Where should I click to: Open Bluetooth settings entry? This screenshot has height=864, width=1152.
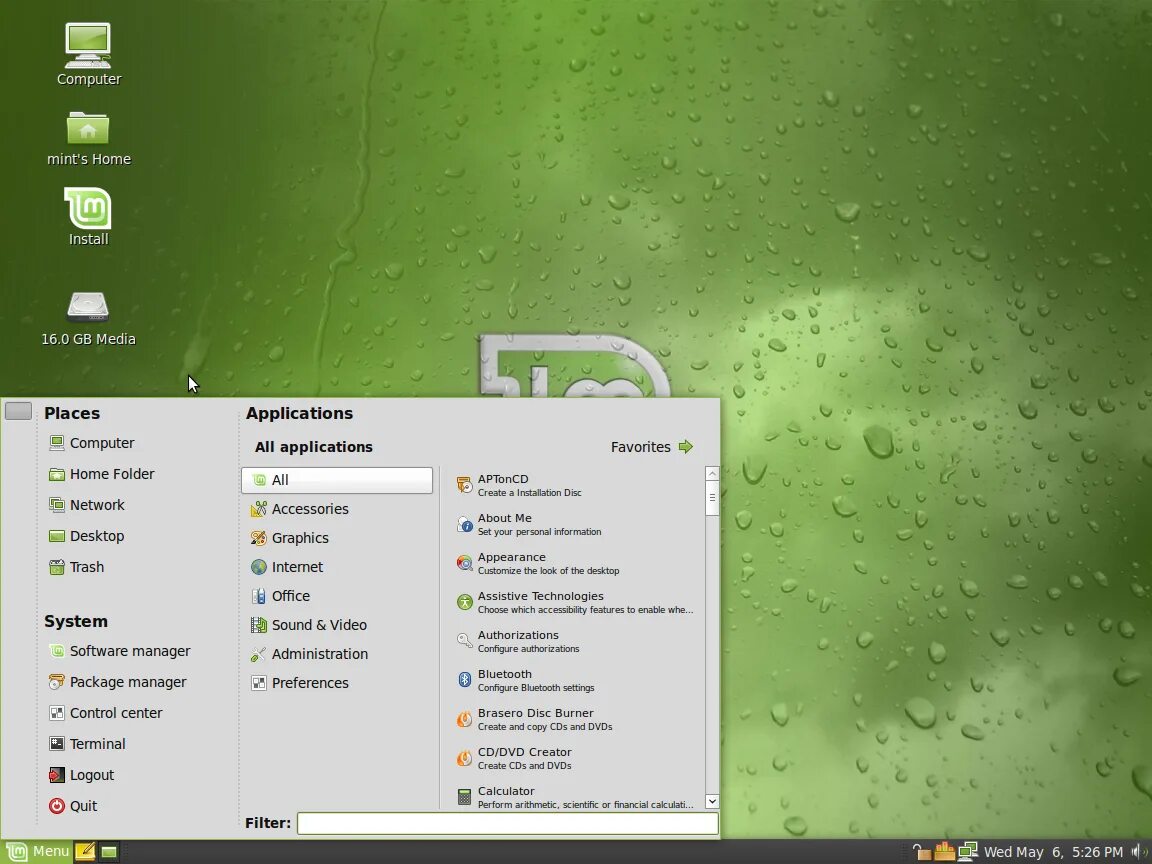(x=575, y=680)
